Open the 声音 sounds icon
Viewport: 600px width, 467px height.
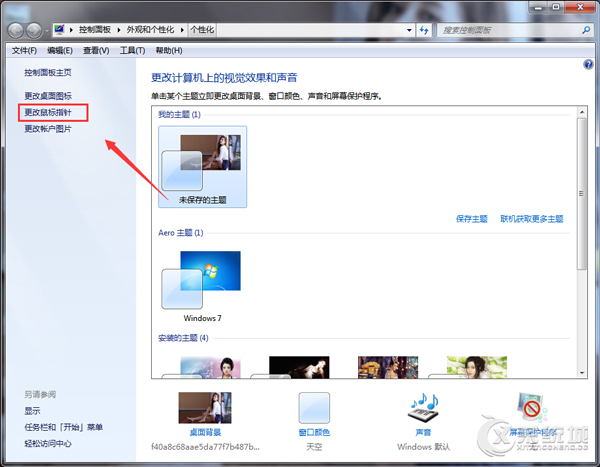(423, 408)
